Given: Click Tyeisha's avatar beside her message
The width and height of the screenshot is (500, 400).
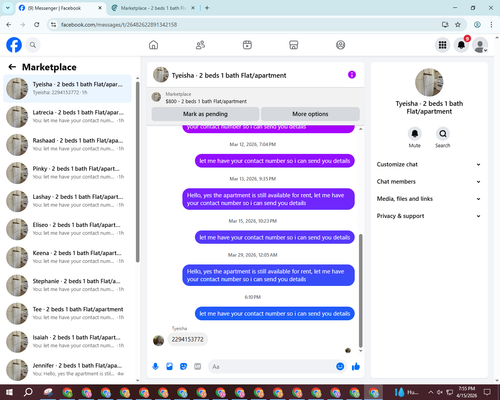Looking at the screenshot, I should tap(158, 341).
